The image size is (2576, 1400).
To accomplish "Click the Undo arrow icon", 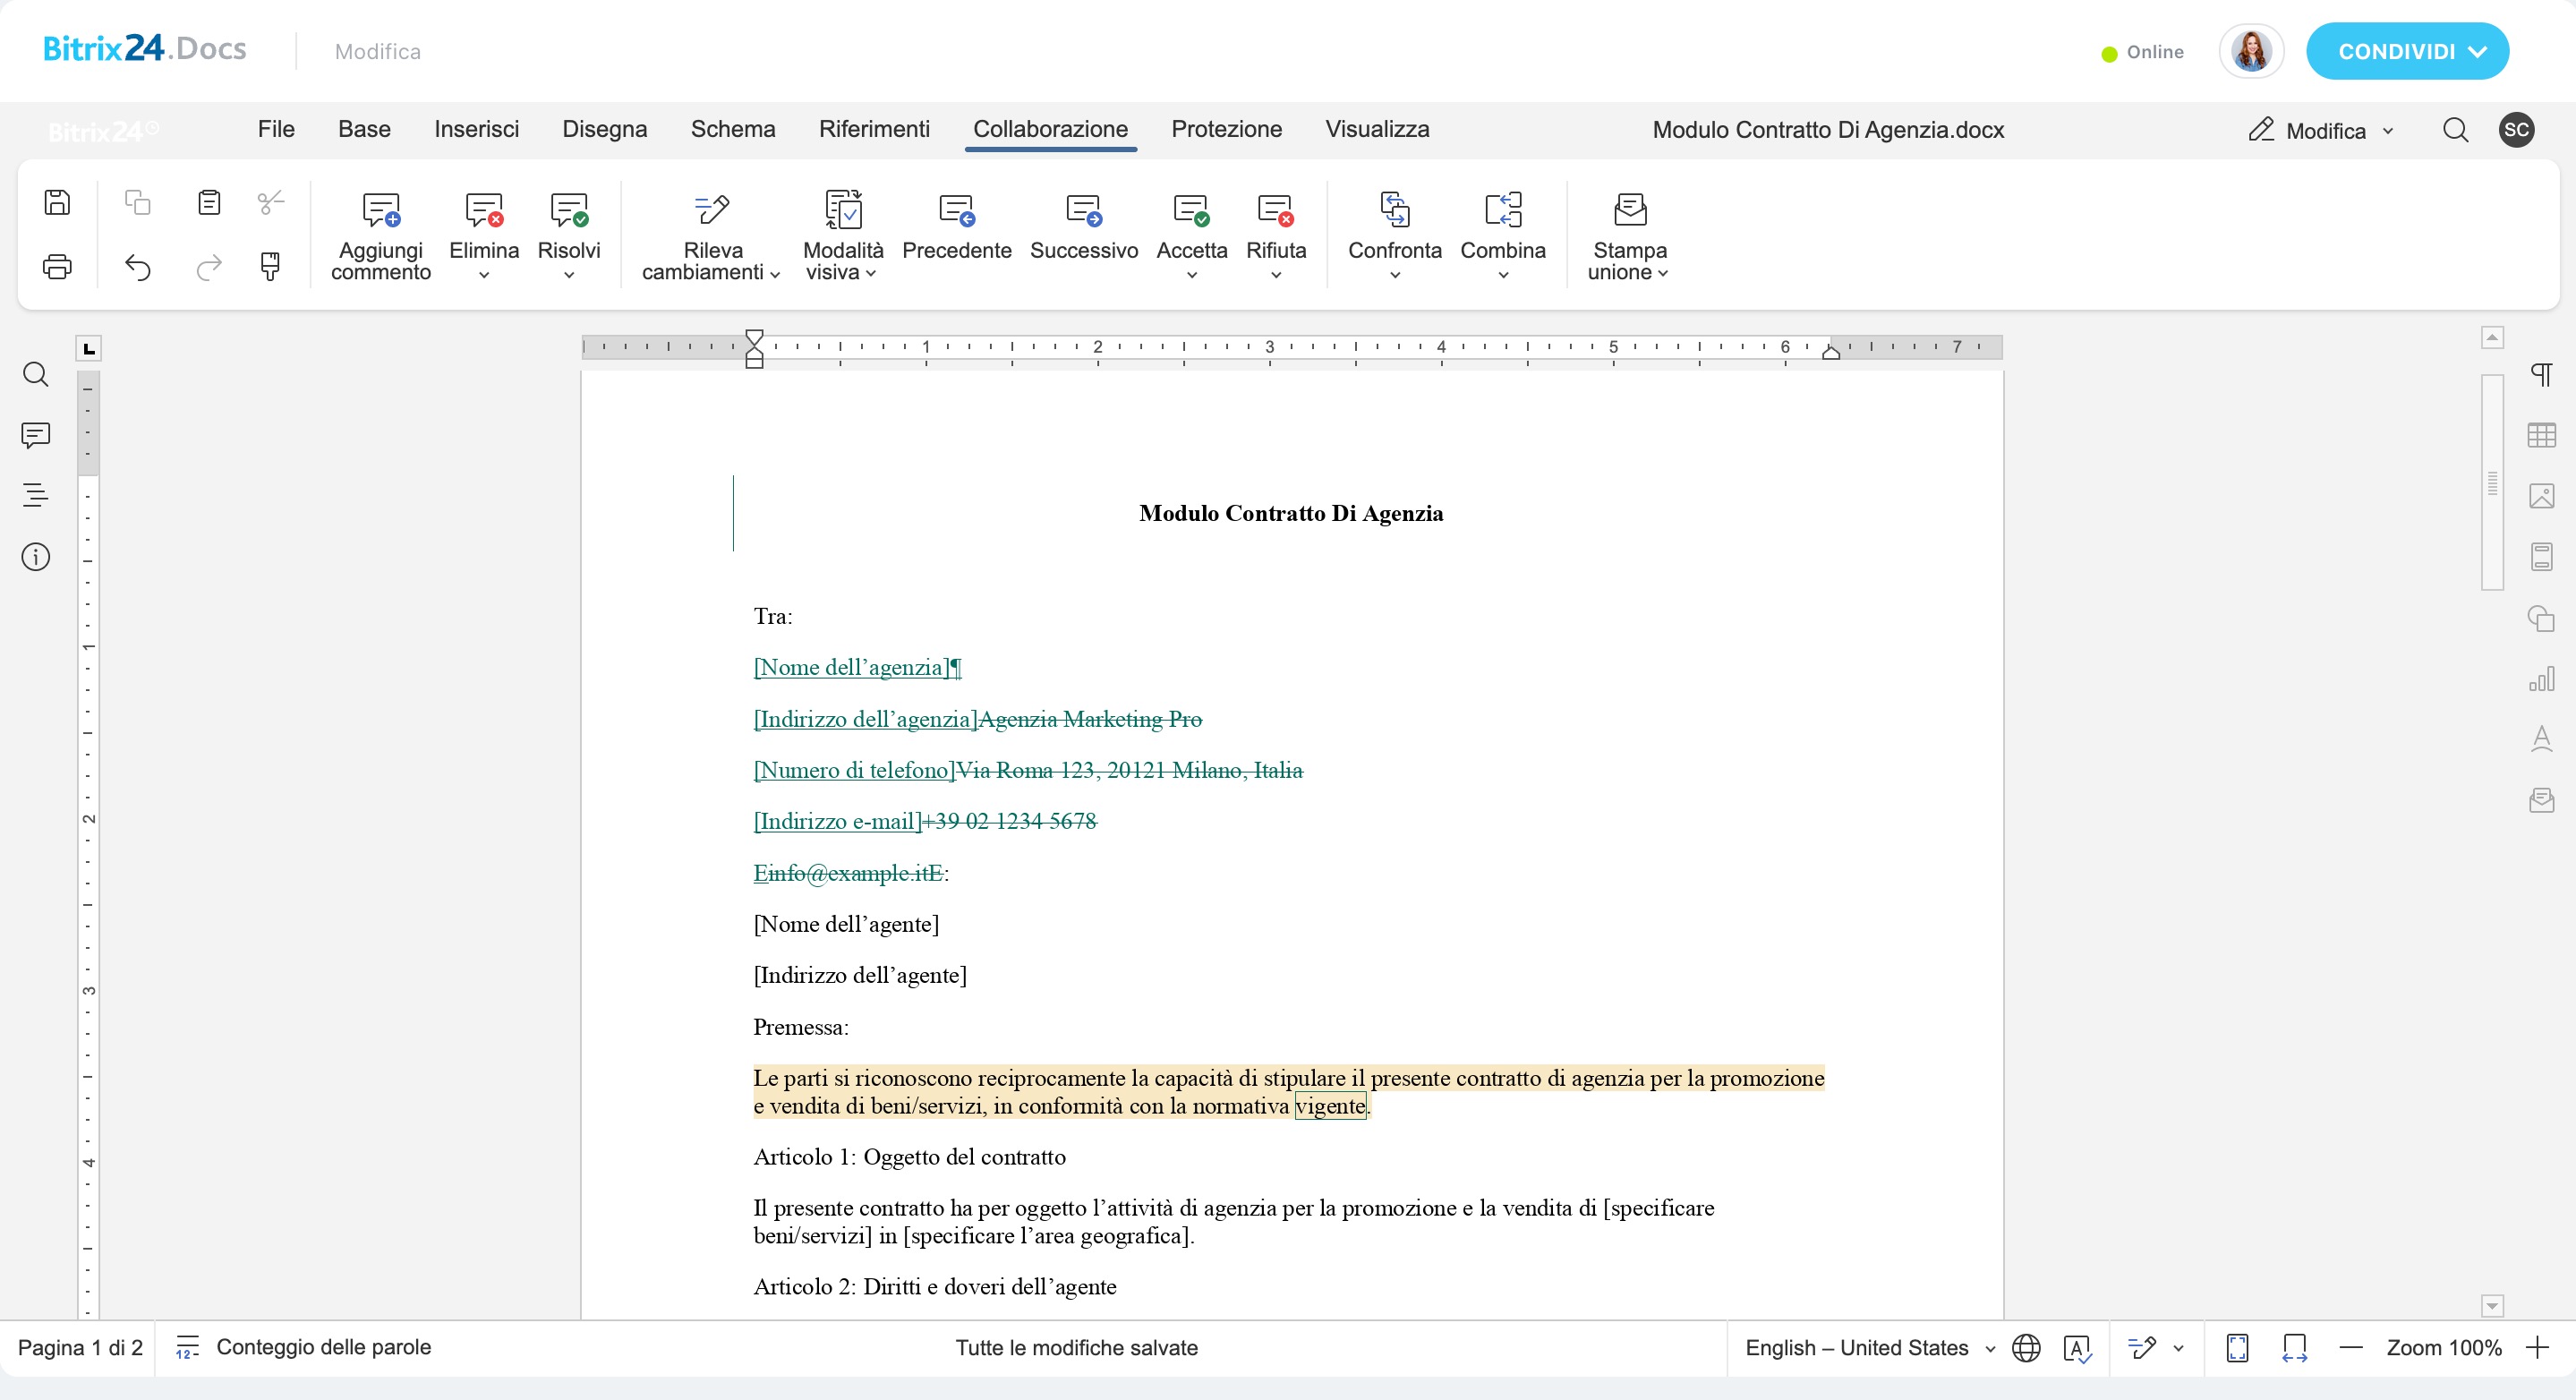I will 137,267.
